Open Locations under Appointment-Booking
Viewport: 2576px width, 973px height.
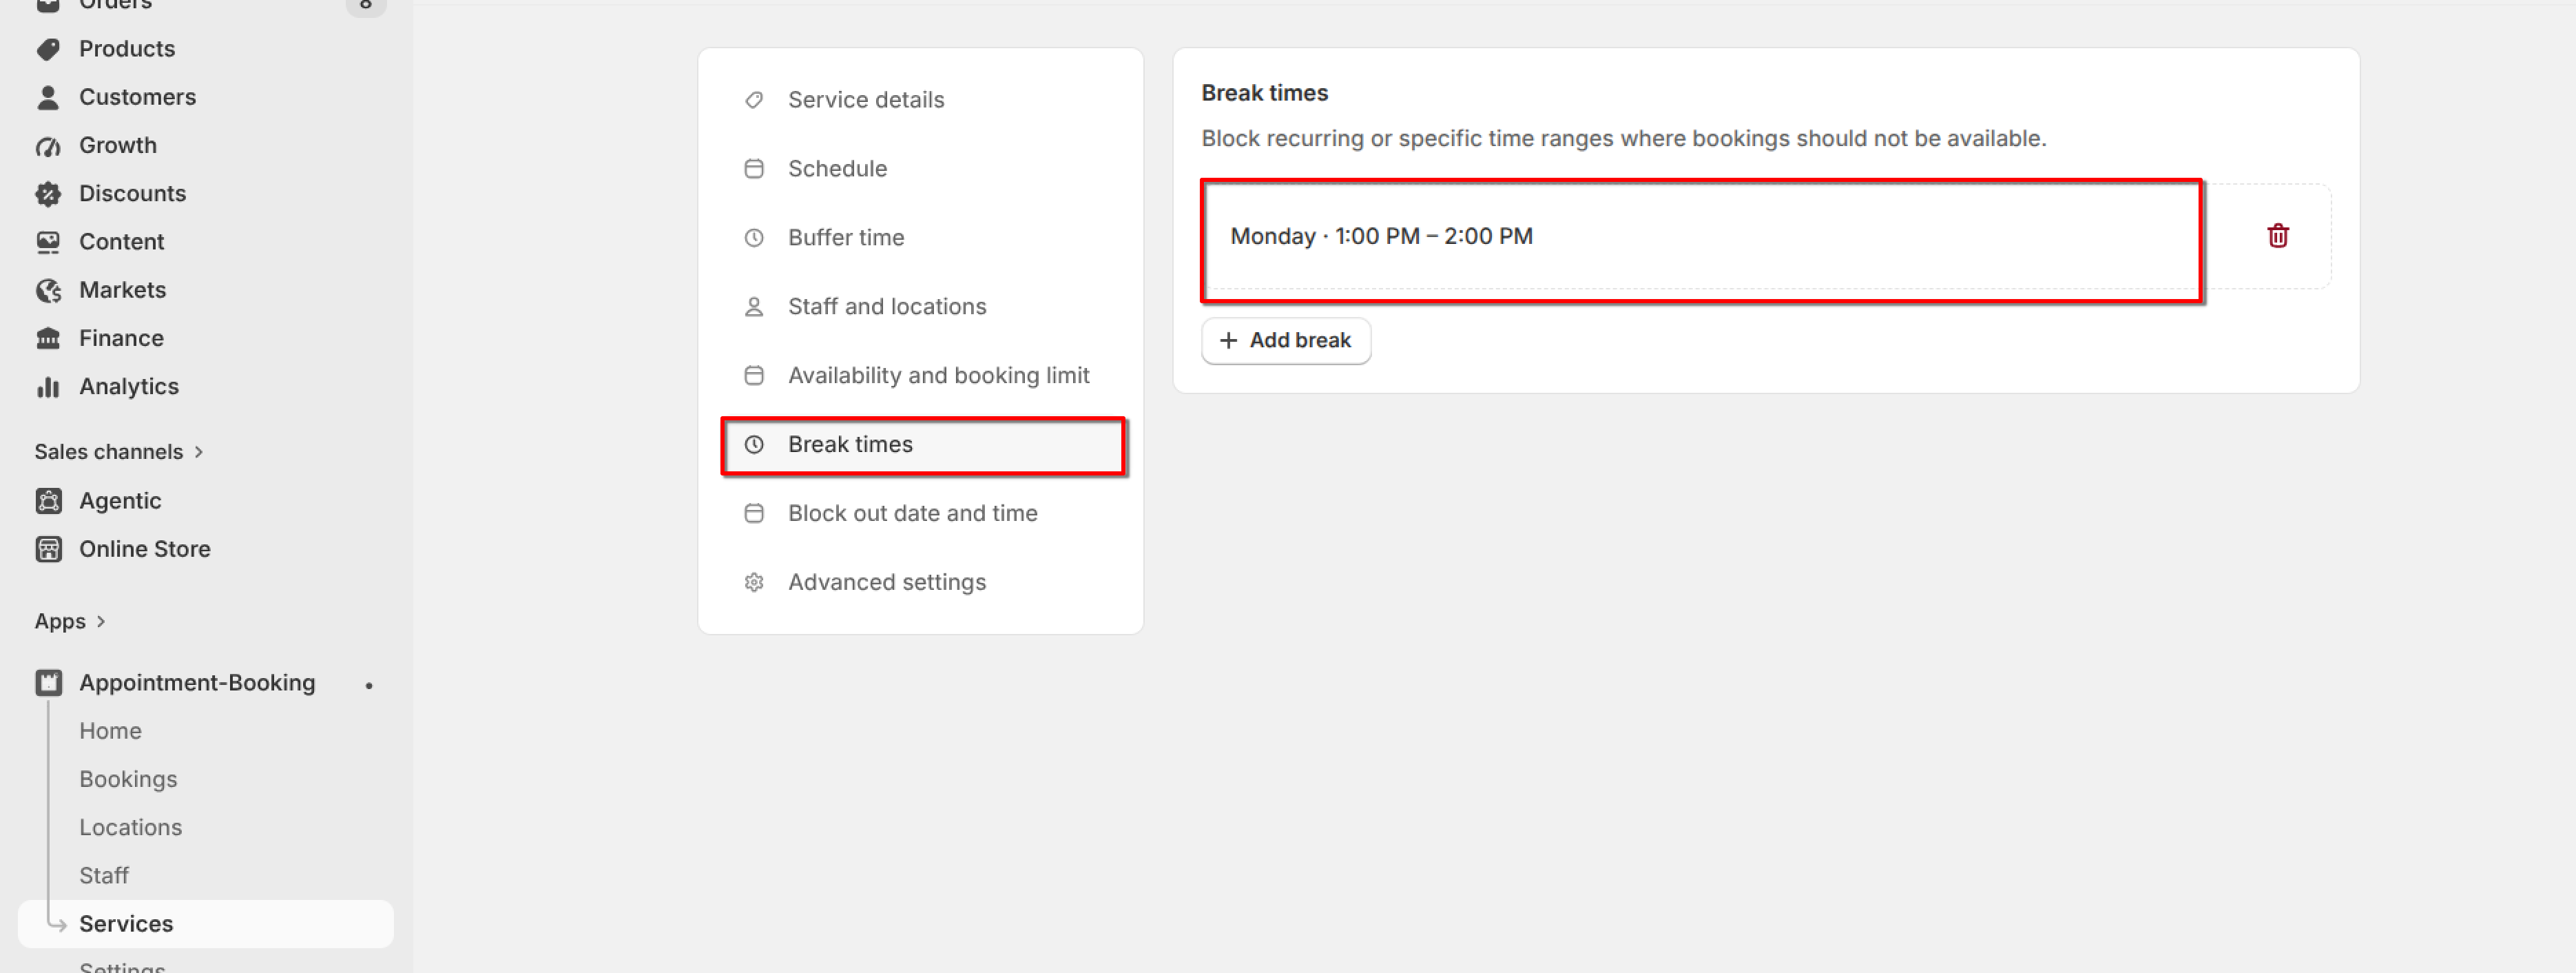[131, 827]
